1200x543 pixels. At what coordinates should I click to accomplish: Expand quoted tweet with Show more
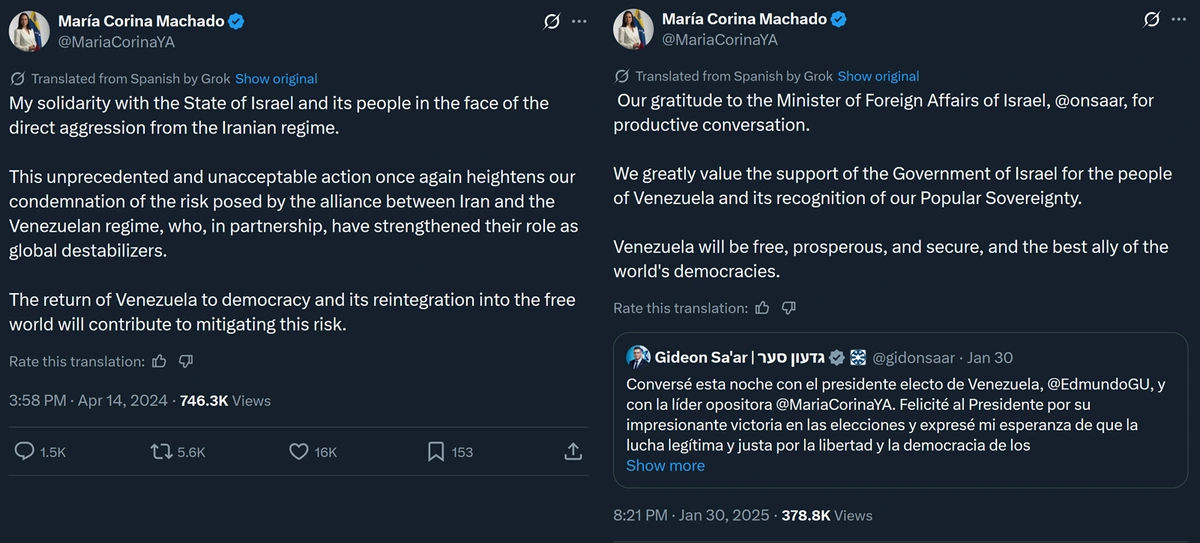(x=665, y=466)
